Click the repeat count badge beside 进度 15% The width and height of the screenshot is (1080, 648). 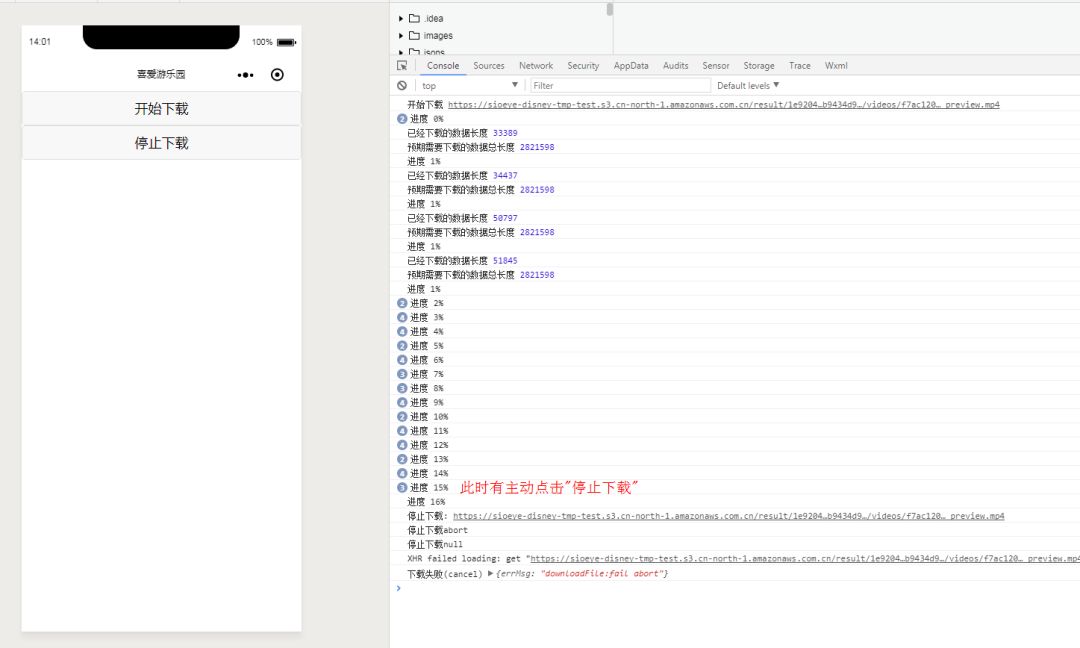402,488
